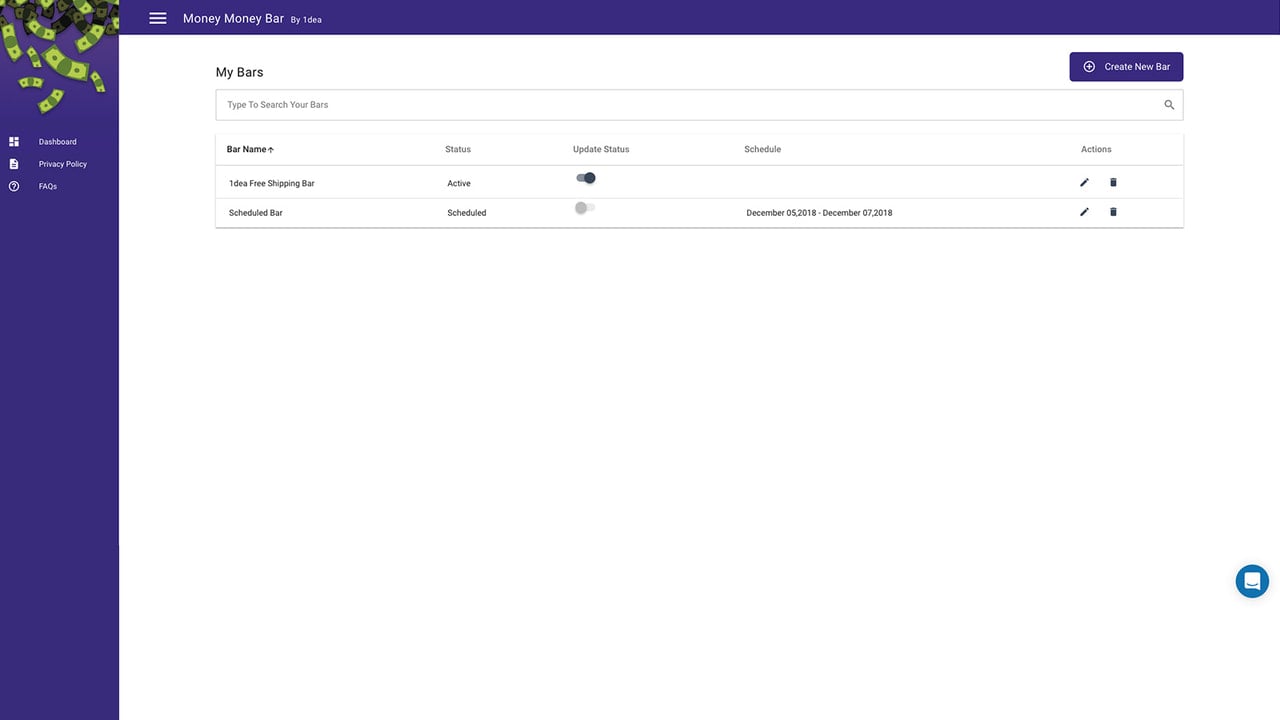Open the hamburger navigation menu
Image resolution: width=1280 pixels, height=720 pixels.
click(x=158, y=18)
